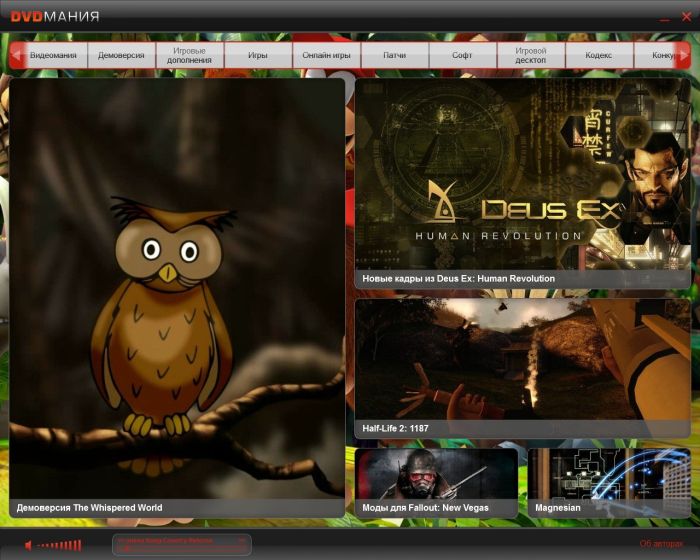700x560 pixels.
Task: Open the Игры section
Action: click(x=258, y=55)
